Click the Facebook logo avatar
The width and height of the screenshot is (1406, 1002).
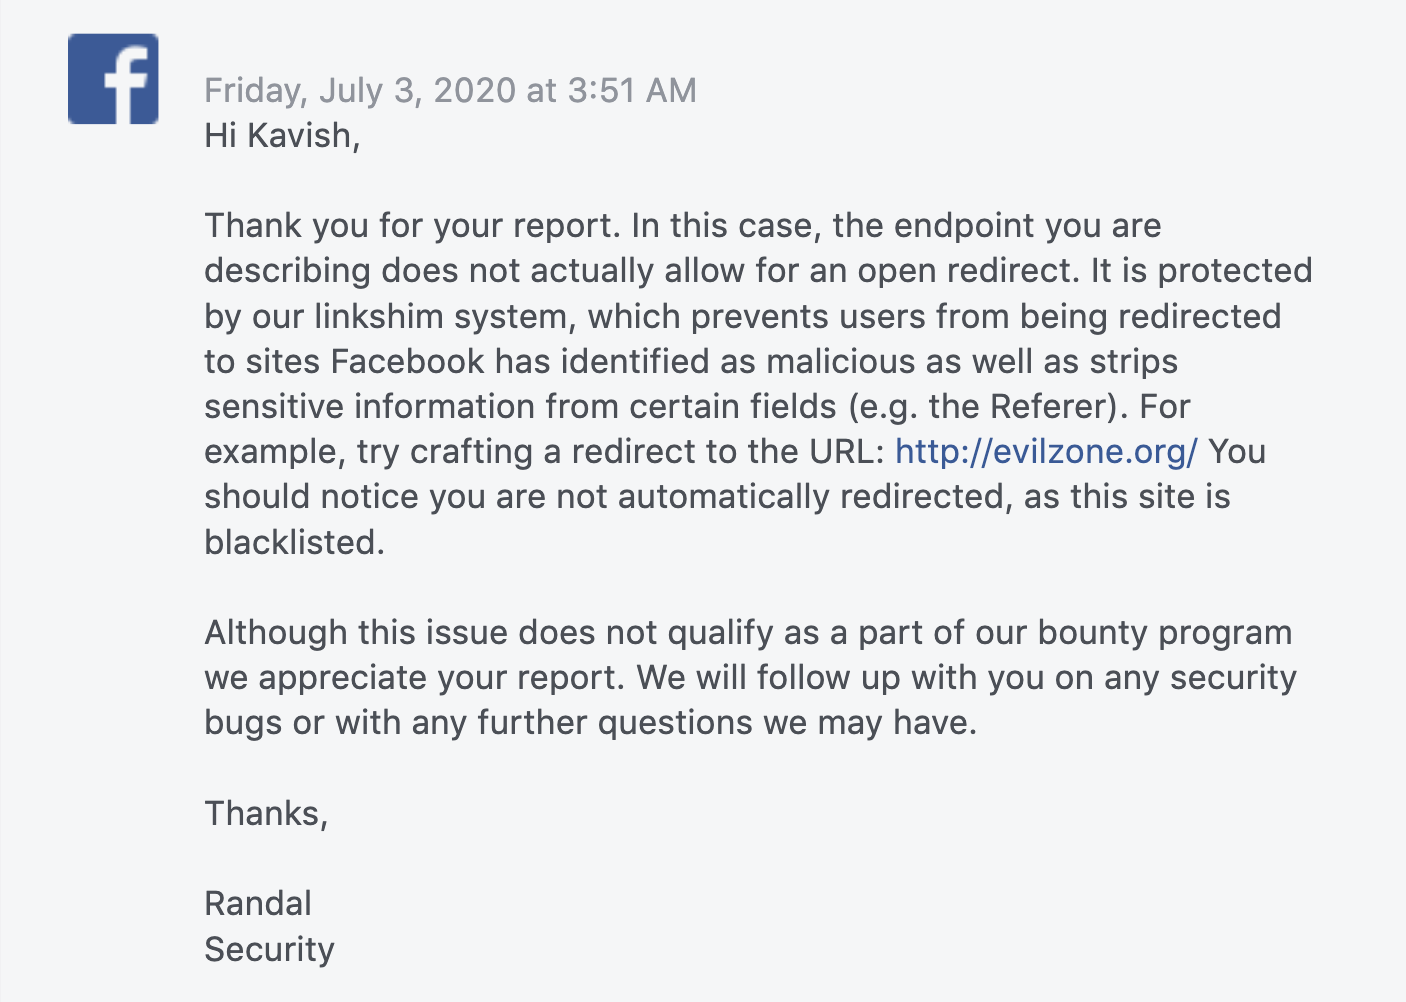pyautogui.click(x=113, y=79)
